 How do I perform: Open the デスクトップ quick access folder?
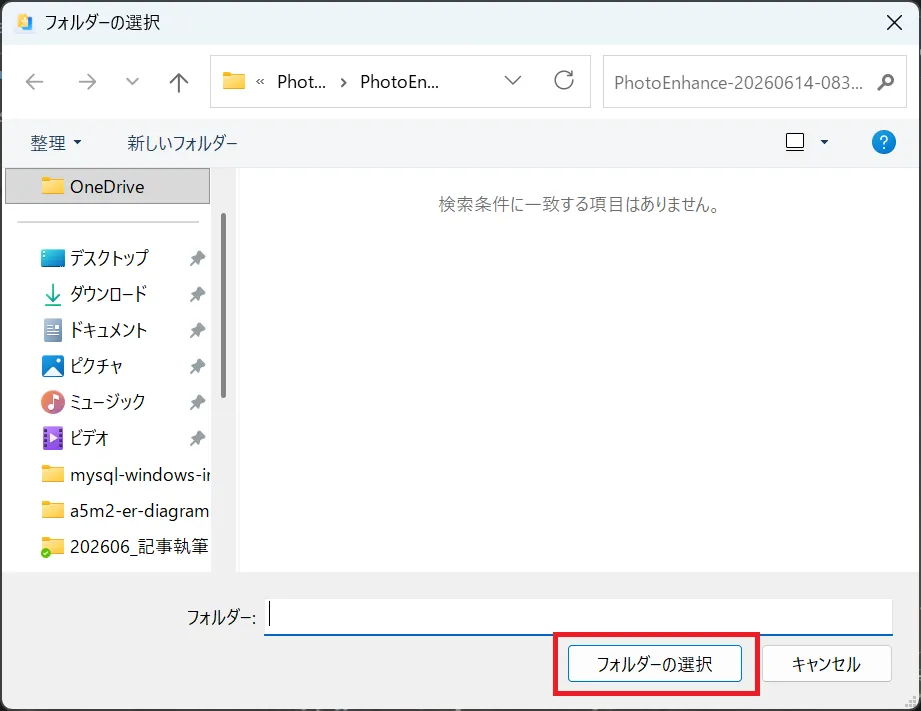pos(109,258)
